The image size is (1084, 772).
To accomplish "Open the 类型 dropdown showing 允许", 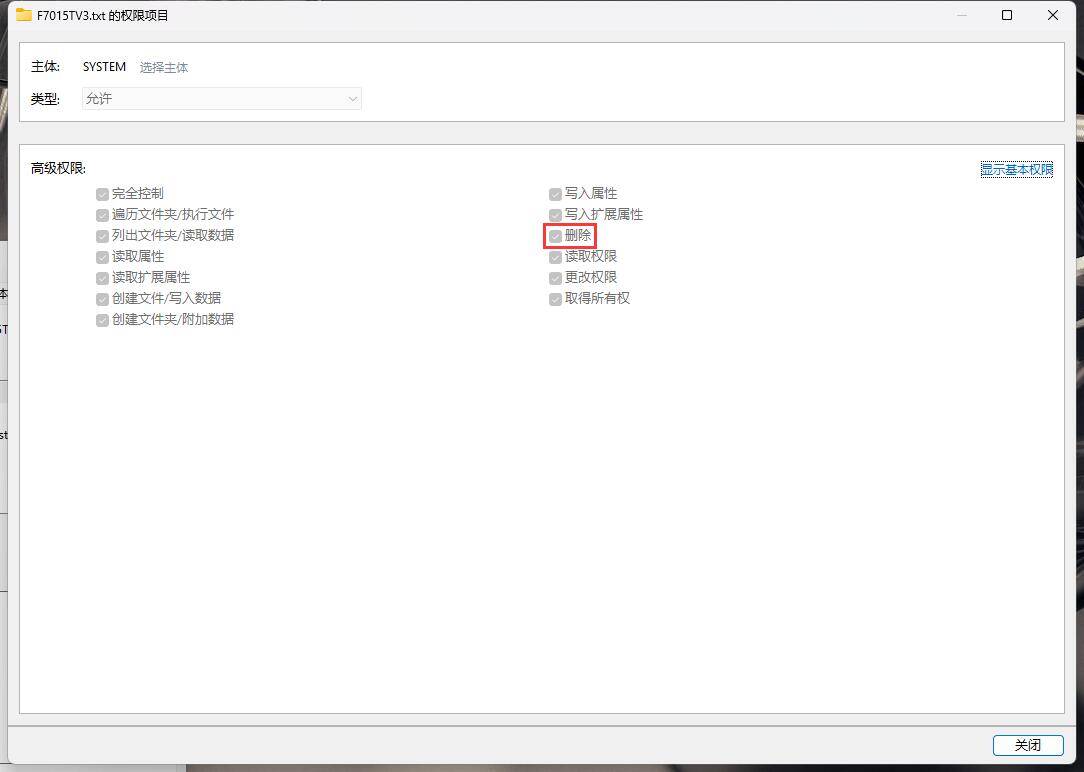I will [x=221, y=98].
